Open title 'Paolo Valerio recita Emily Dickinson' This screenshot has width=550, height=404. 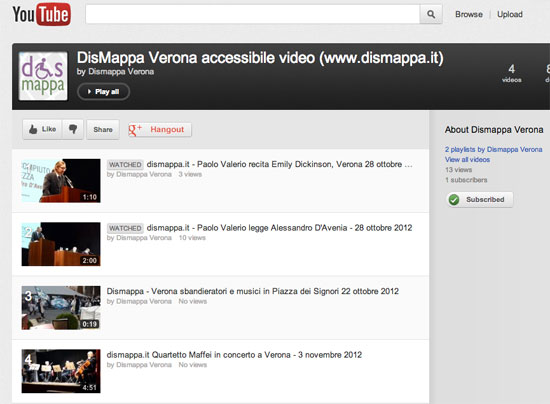coord(280,164)
